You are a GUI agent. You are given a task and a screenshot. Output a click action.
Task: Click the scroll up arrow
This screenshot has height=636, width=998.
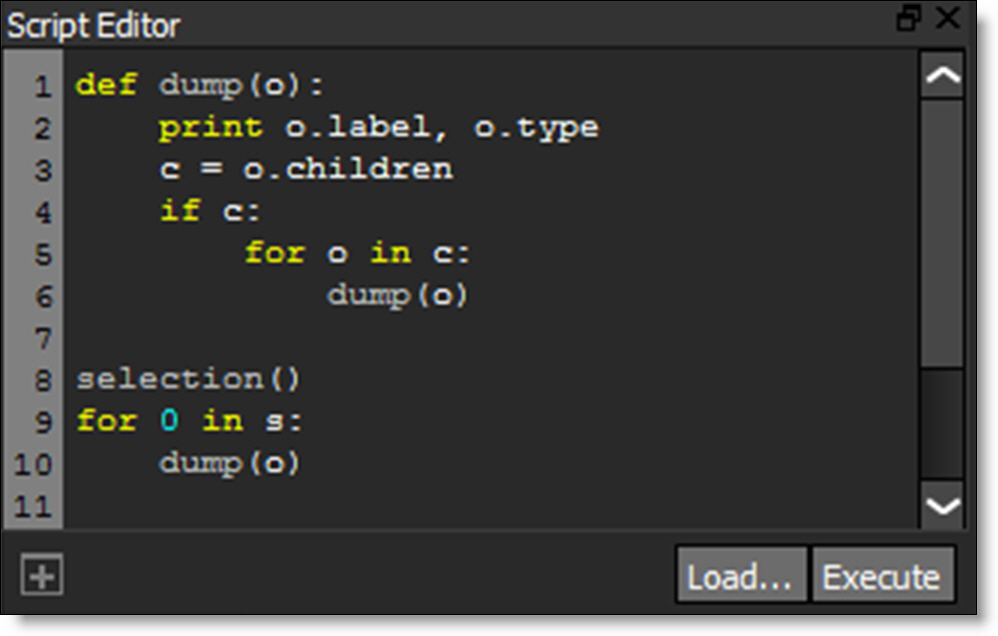[x=941, y=76]
